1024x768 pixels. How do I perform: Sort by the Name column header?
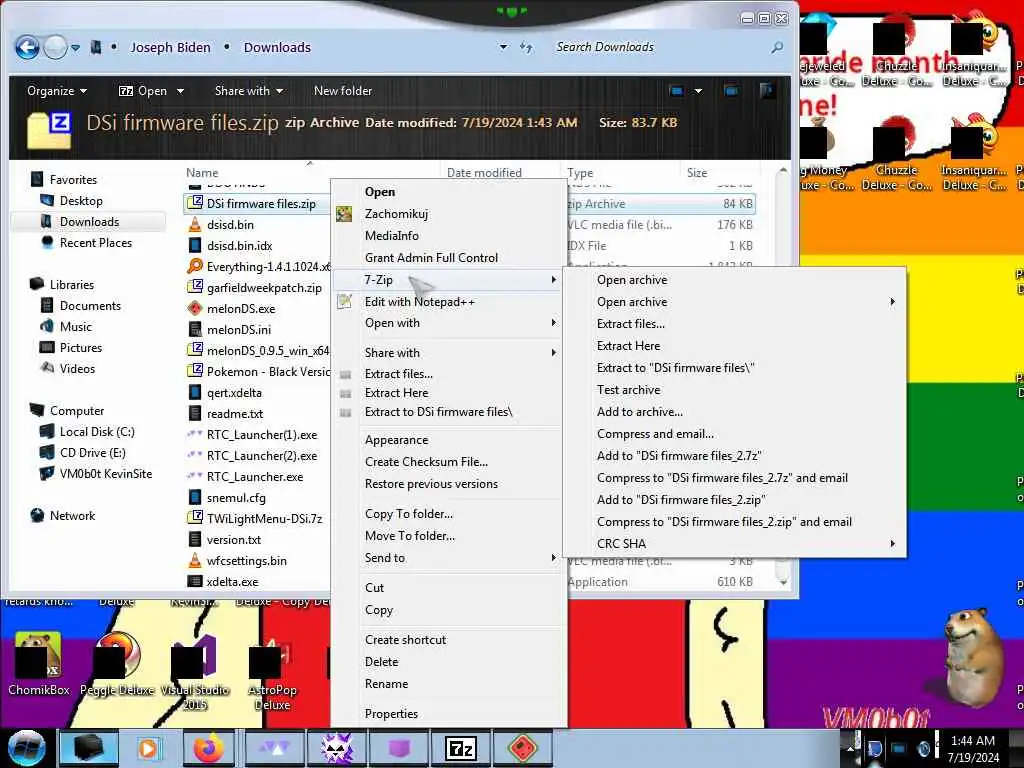click(x=312, y=172)
